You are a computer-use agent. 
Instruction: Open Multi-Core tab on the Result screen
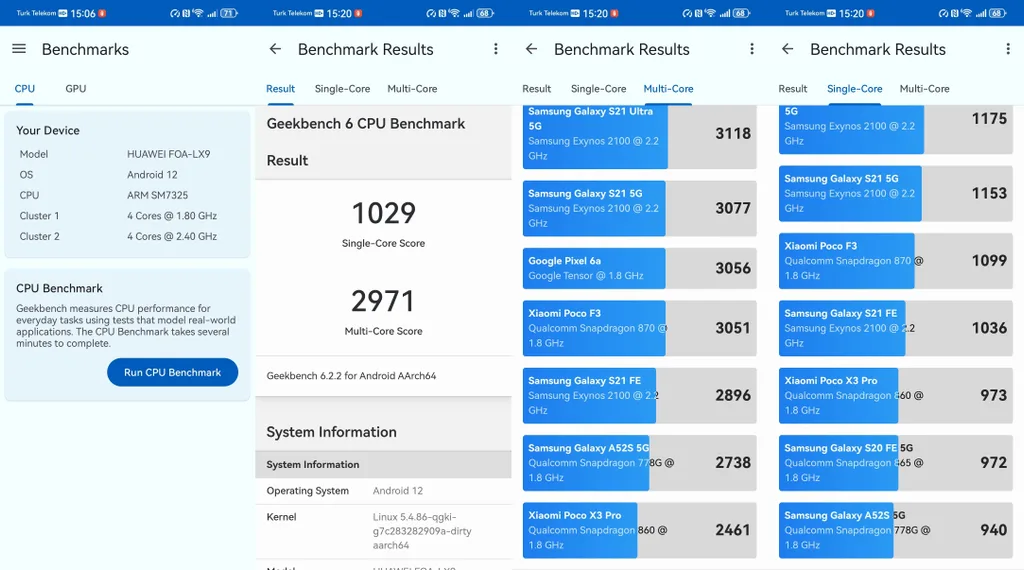(x=412, y=89)
